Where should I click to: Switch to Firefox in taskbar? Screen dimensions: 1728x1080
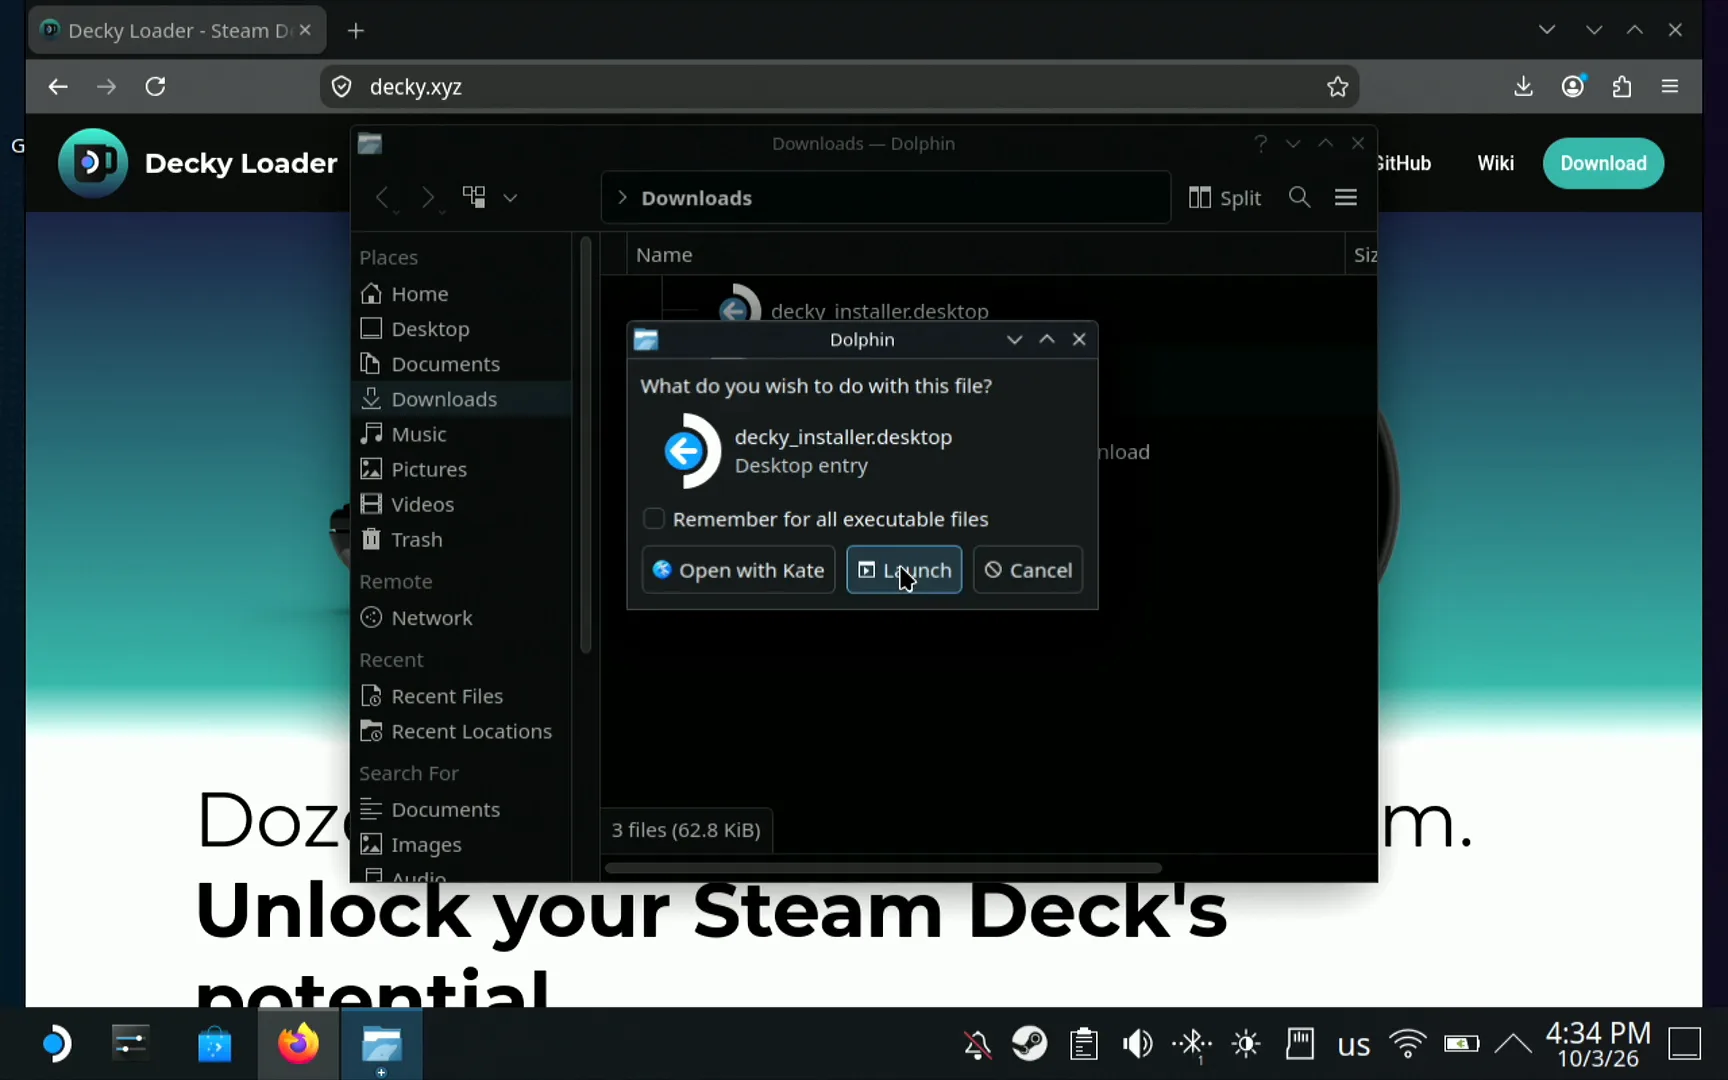tap(298, 1044)
